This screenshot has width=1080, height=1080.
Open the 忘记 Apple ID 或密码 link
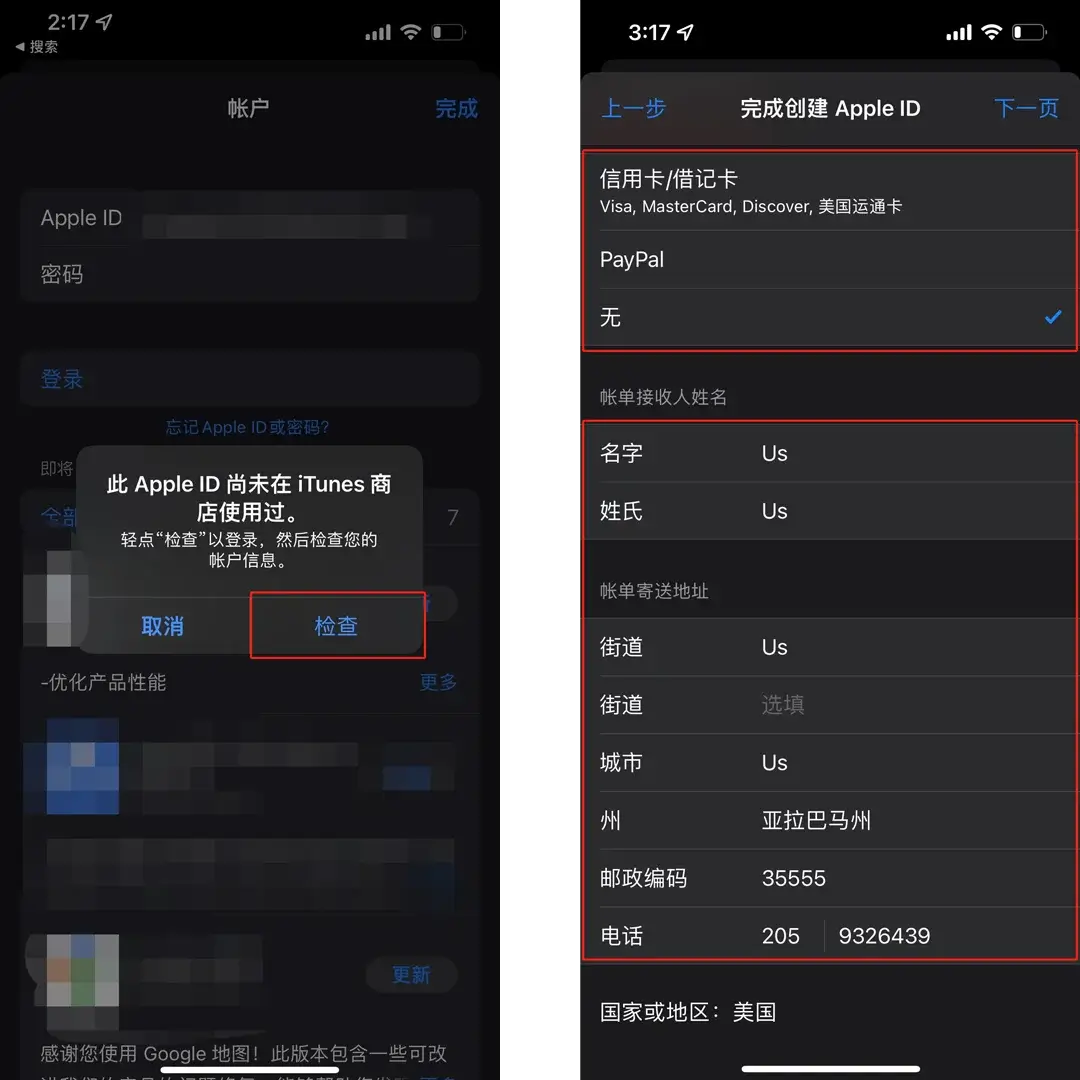click(247, 427)
